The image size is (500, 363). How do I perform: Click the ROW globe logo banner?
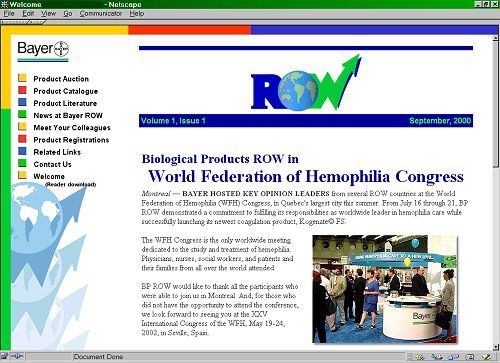click(306, 83)
